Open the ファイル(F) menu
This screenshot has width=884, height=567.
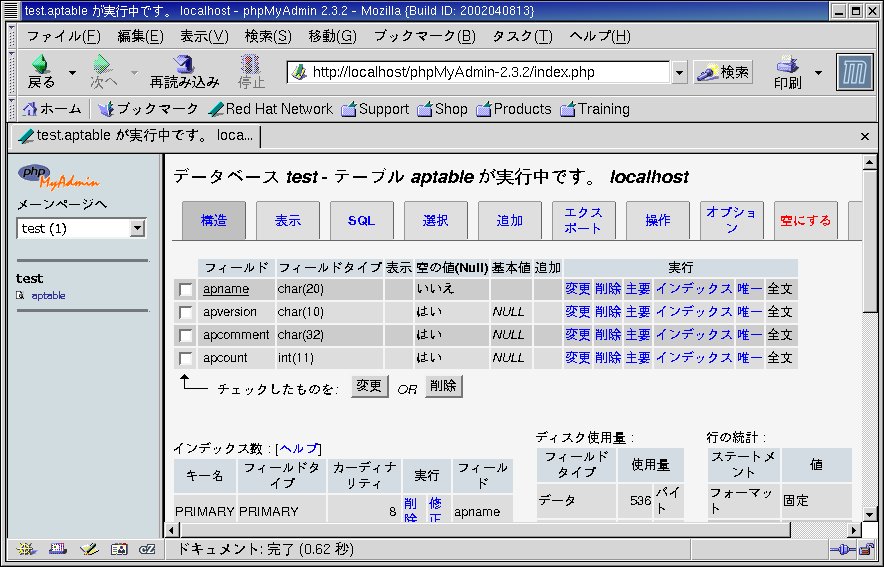(63, 36)
